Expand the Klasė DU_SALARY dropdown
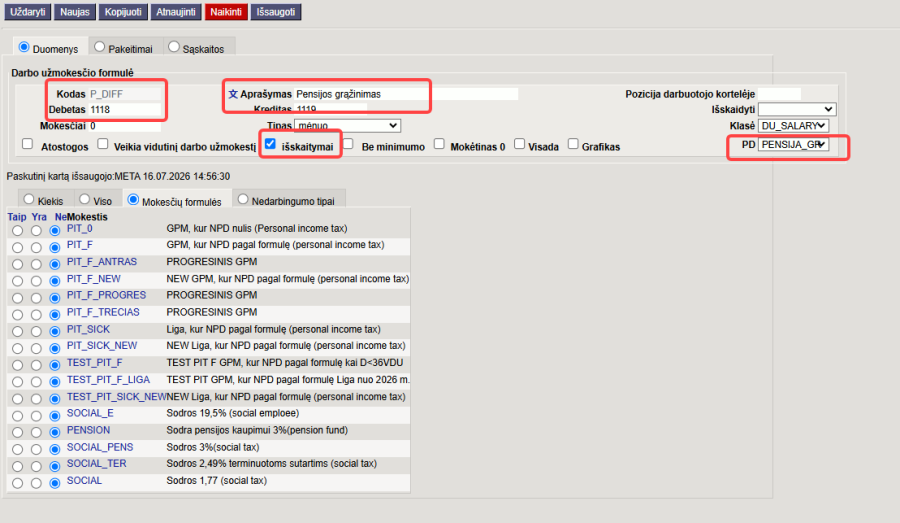Image resolution: width=900 pixels, height=523 pixels. [x=794, y=126]
